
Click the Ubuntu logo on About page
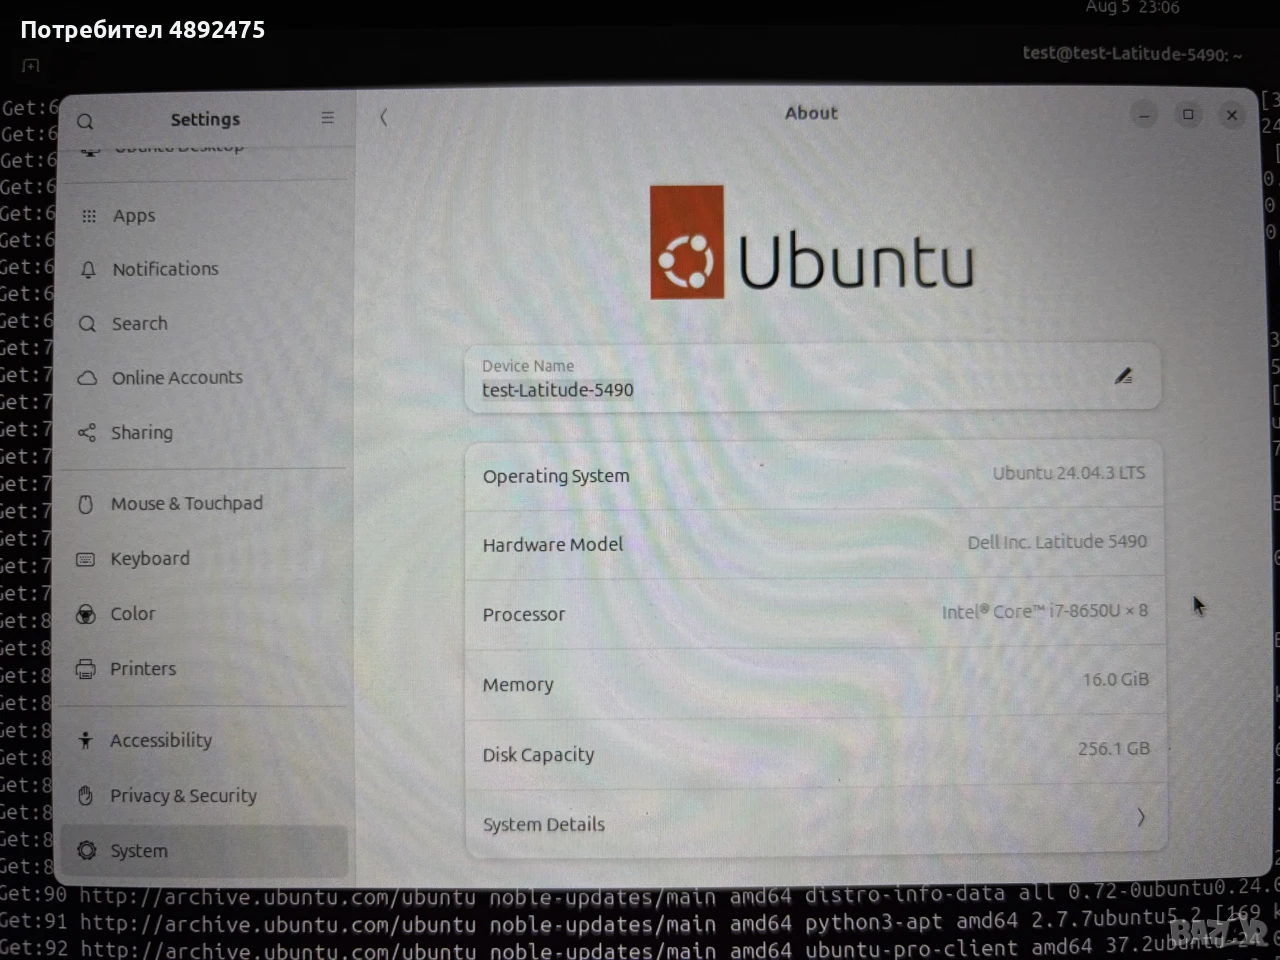811,242
